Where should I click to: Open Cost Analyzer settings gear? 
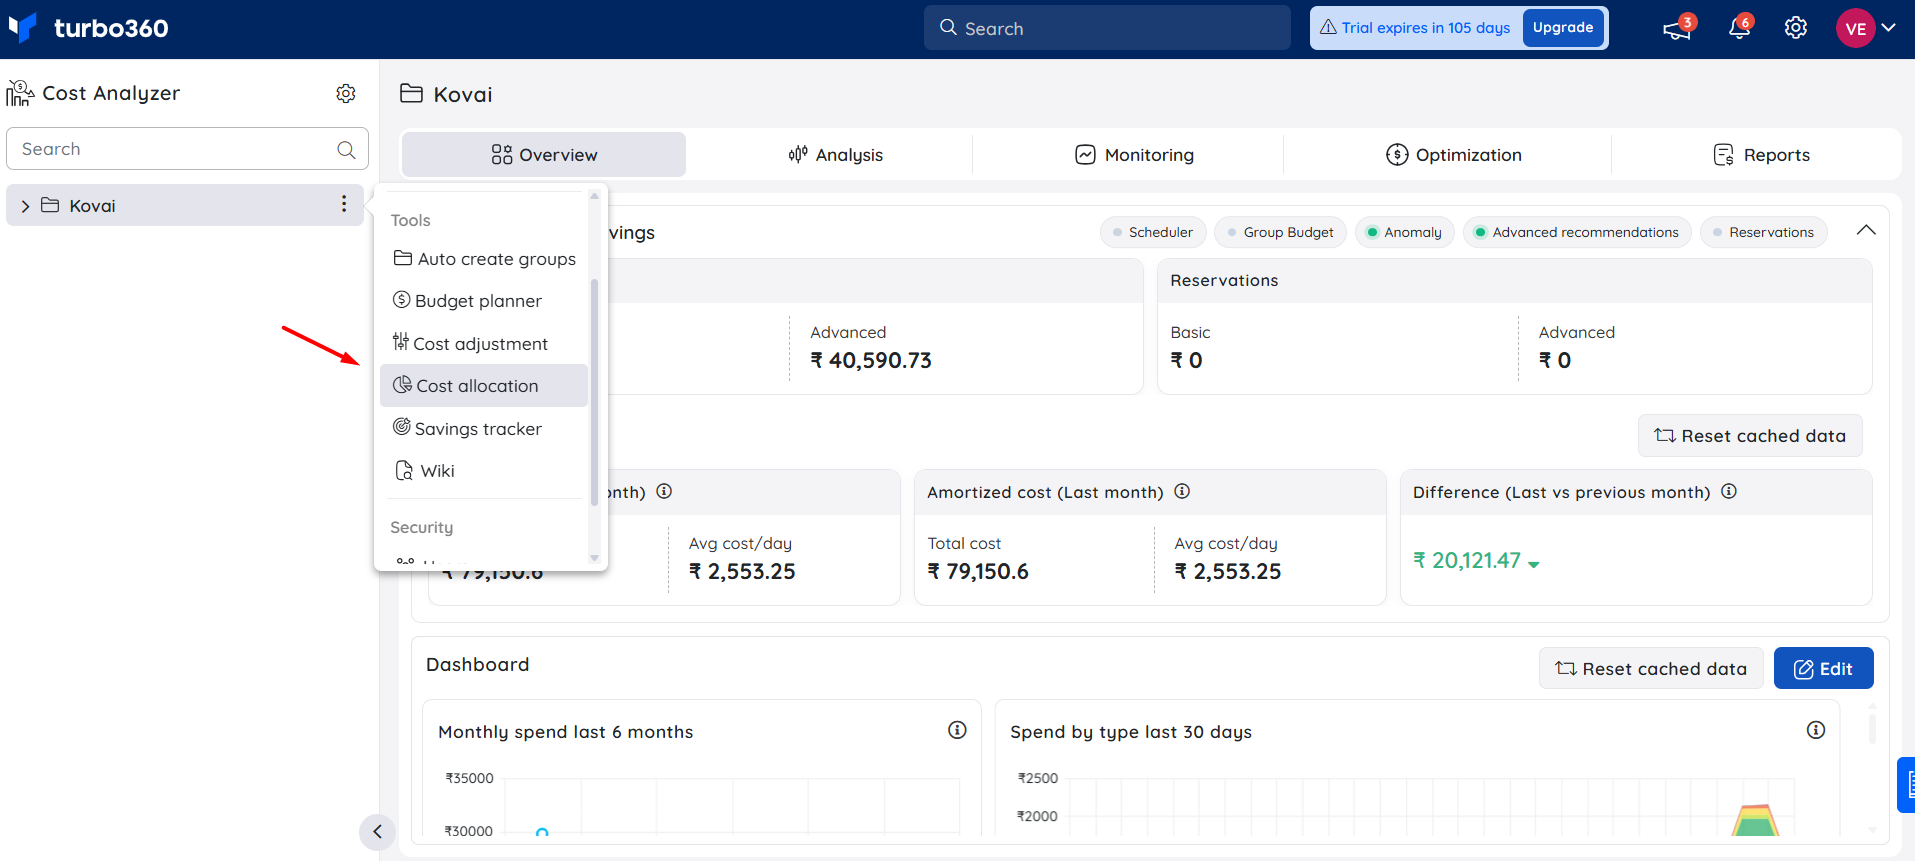point(346,93)
